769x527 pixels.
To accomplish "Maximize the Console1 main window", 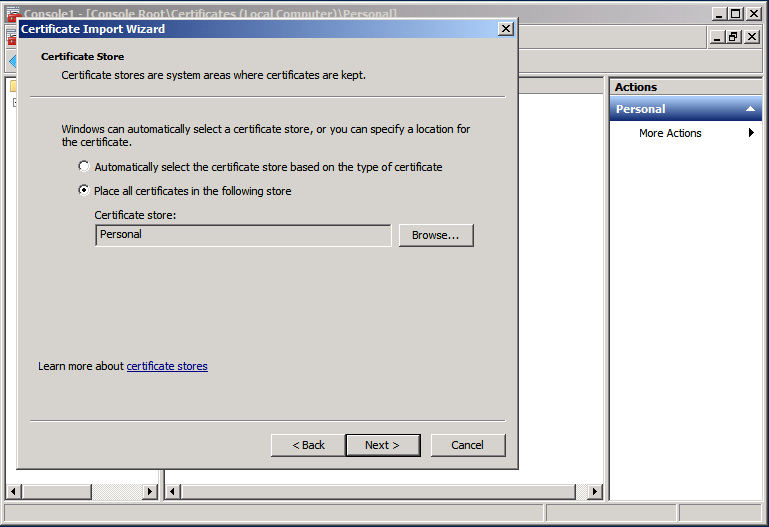I will [x=736, y=14].
